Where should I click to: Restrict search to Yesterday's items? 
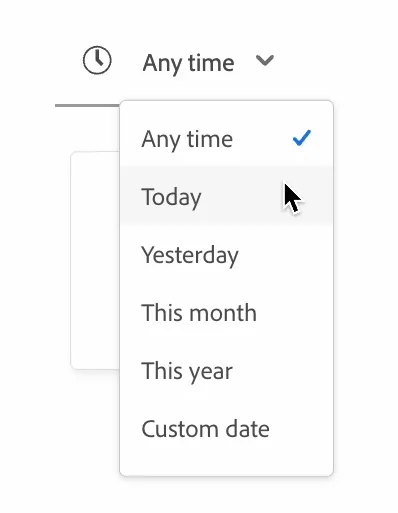[226, 255]
